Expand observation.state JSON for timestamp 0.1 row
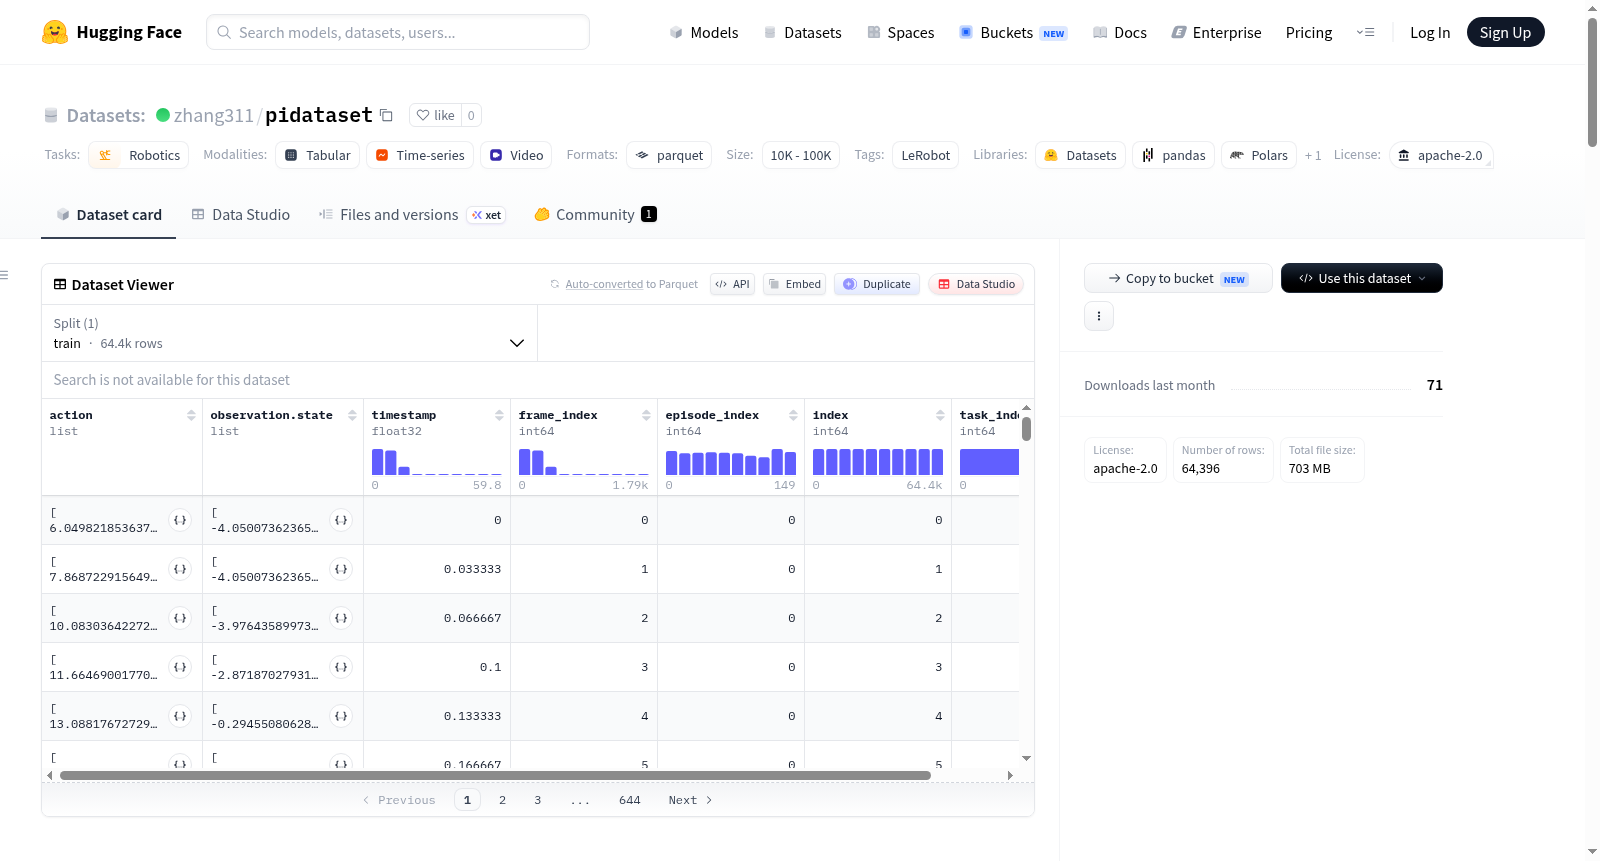This screenshot has height=861, width=1600. 341,667
